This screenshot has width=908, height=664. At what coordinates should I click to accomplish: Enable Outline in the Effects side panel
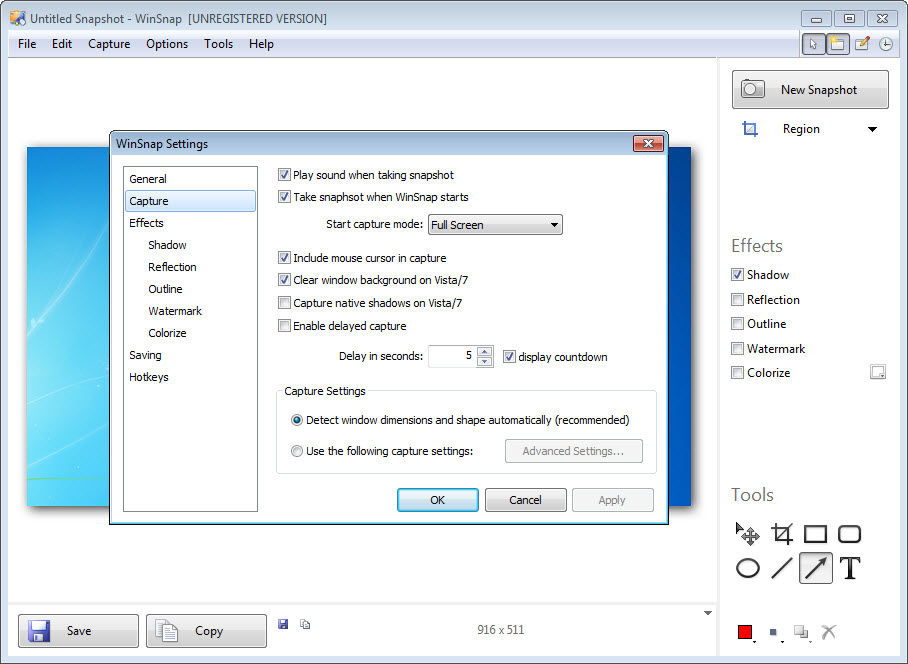point(737,324)
